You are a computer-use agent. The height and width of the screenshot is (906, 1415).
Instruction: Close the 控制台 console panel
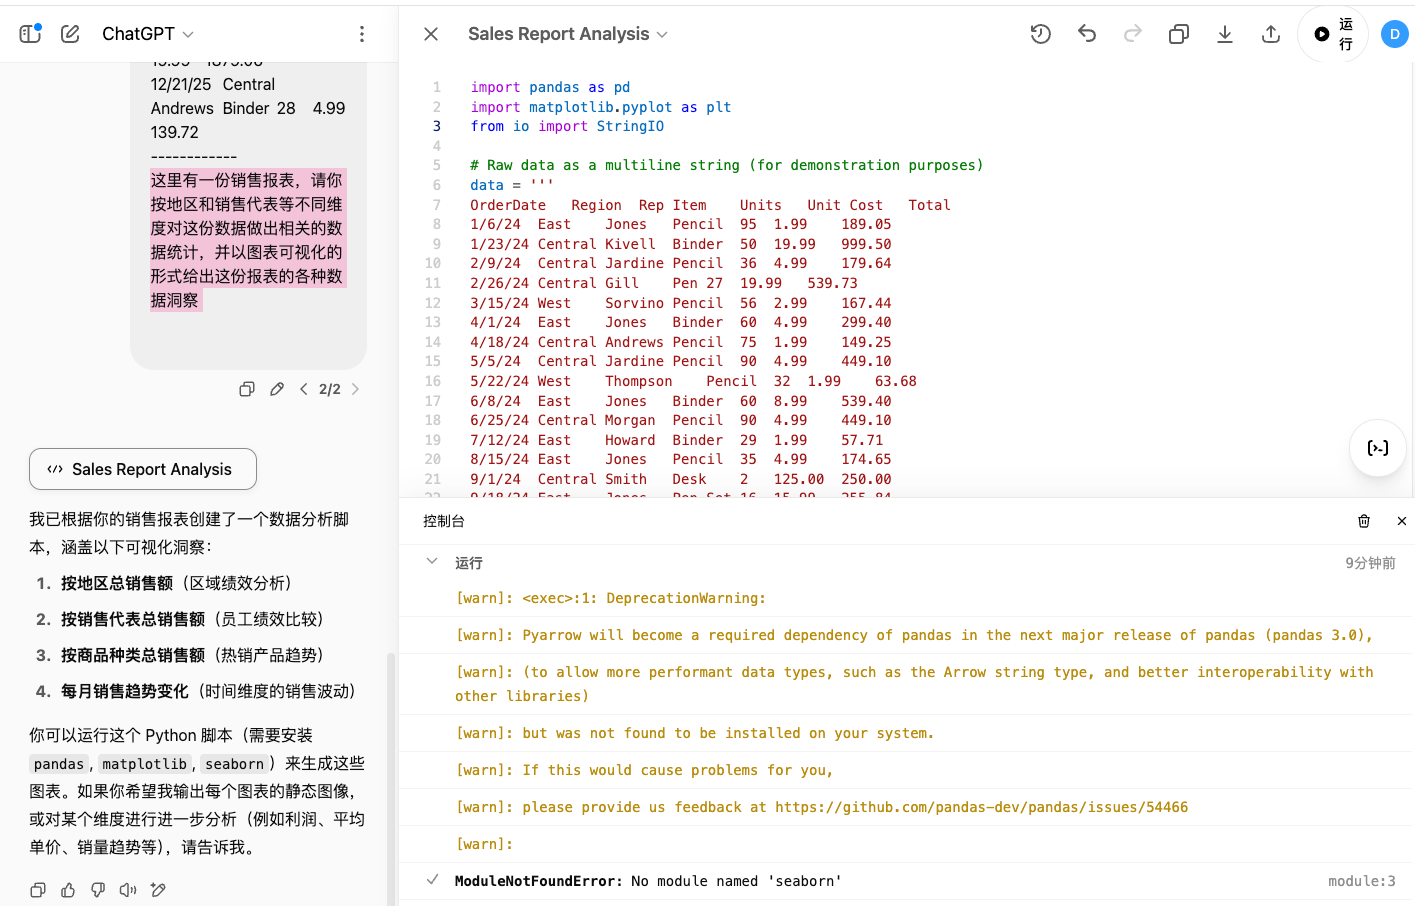click(1402, 521)
